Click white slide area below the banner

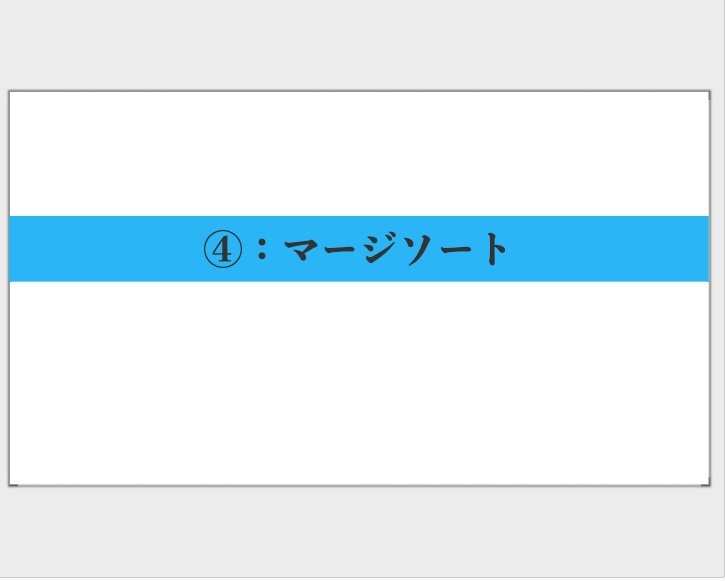[x=359, y=383]
